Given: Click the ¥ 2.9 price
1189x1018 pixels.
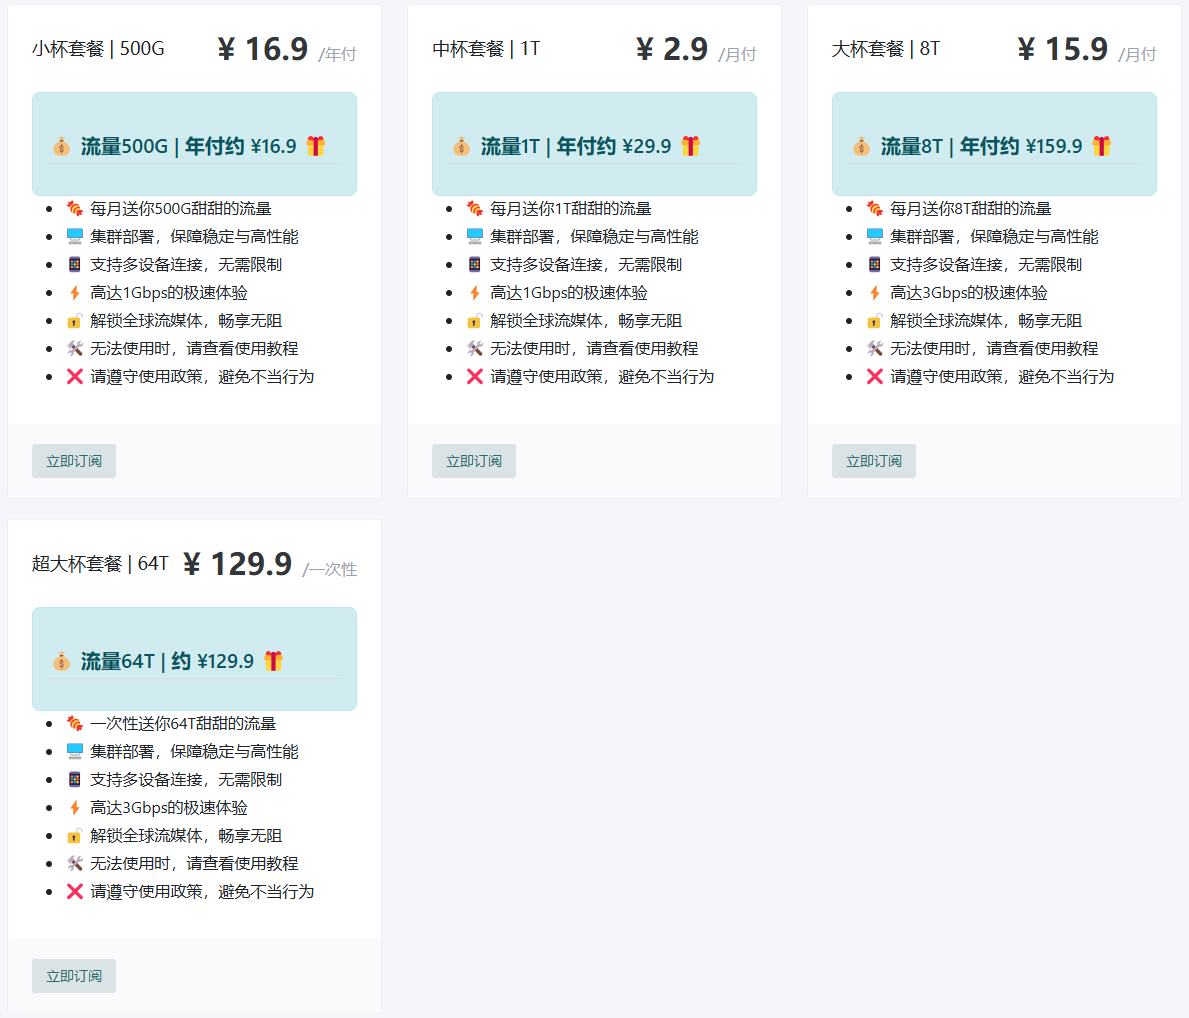Looking at the screenshot, I should point(671,50).
